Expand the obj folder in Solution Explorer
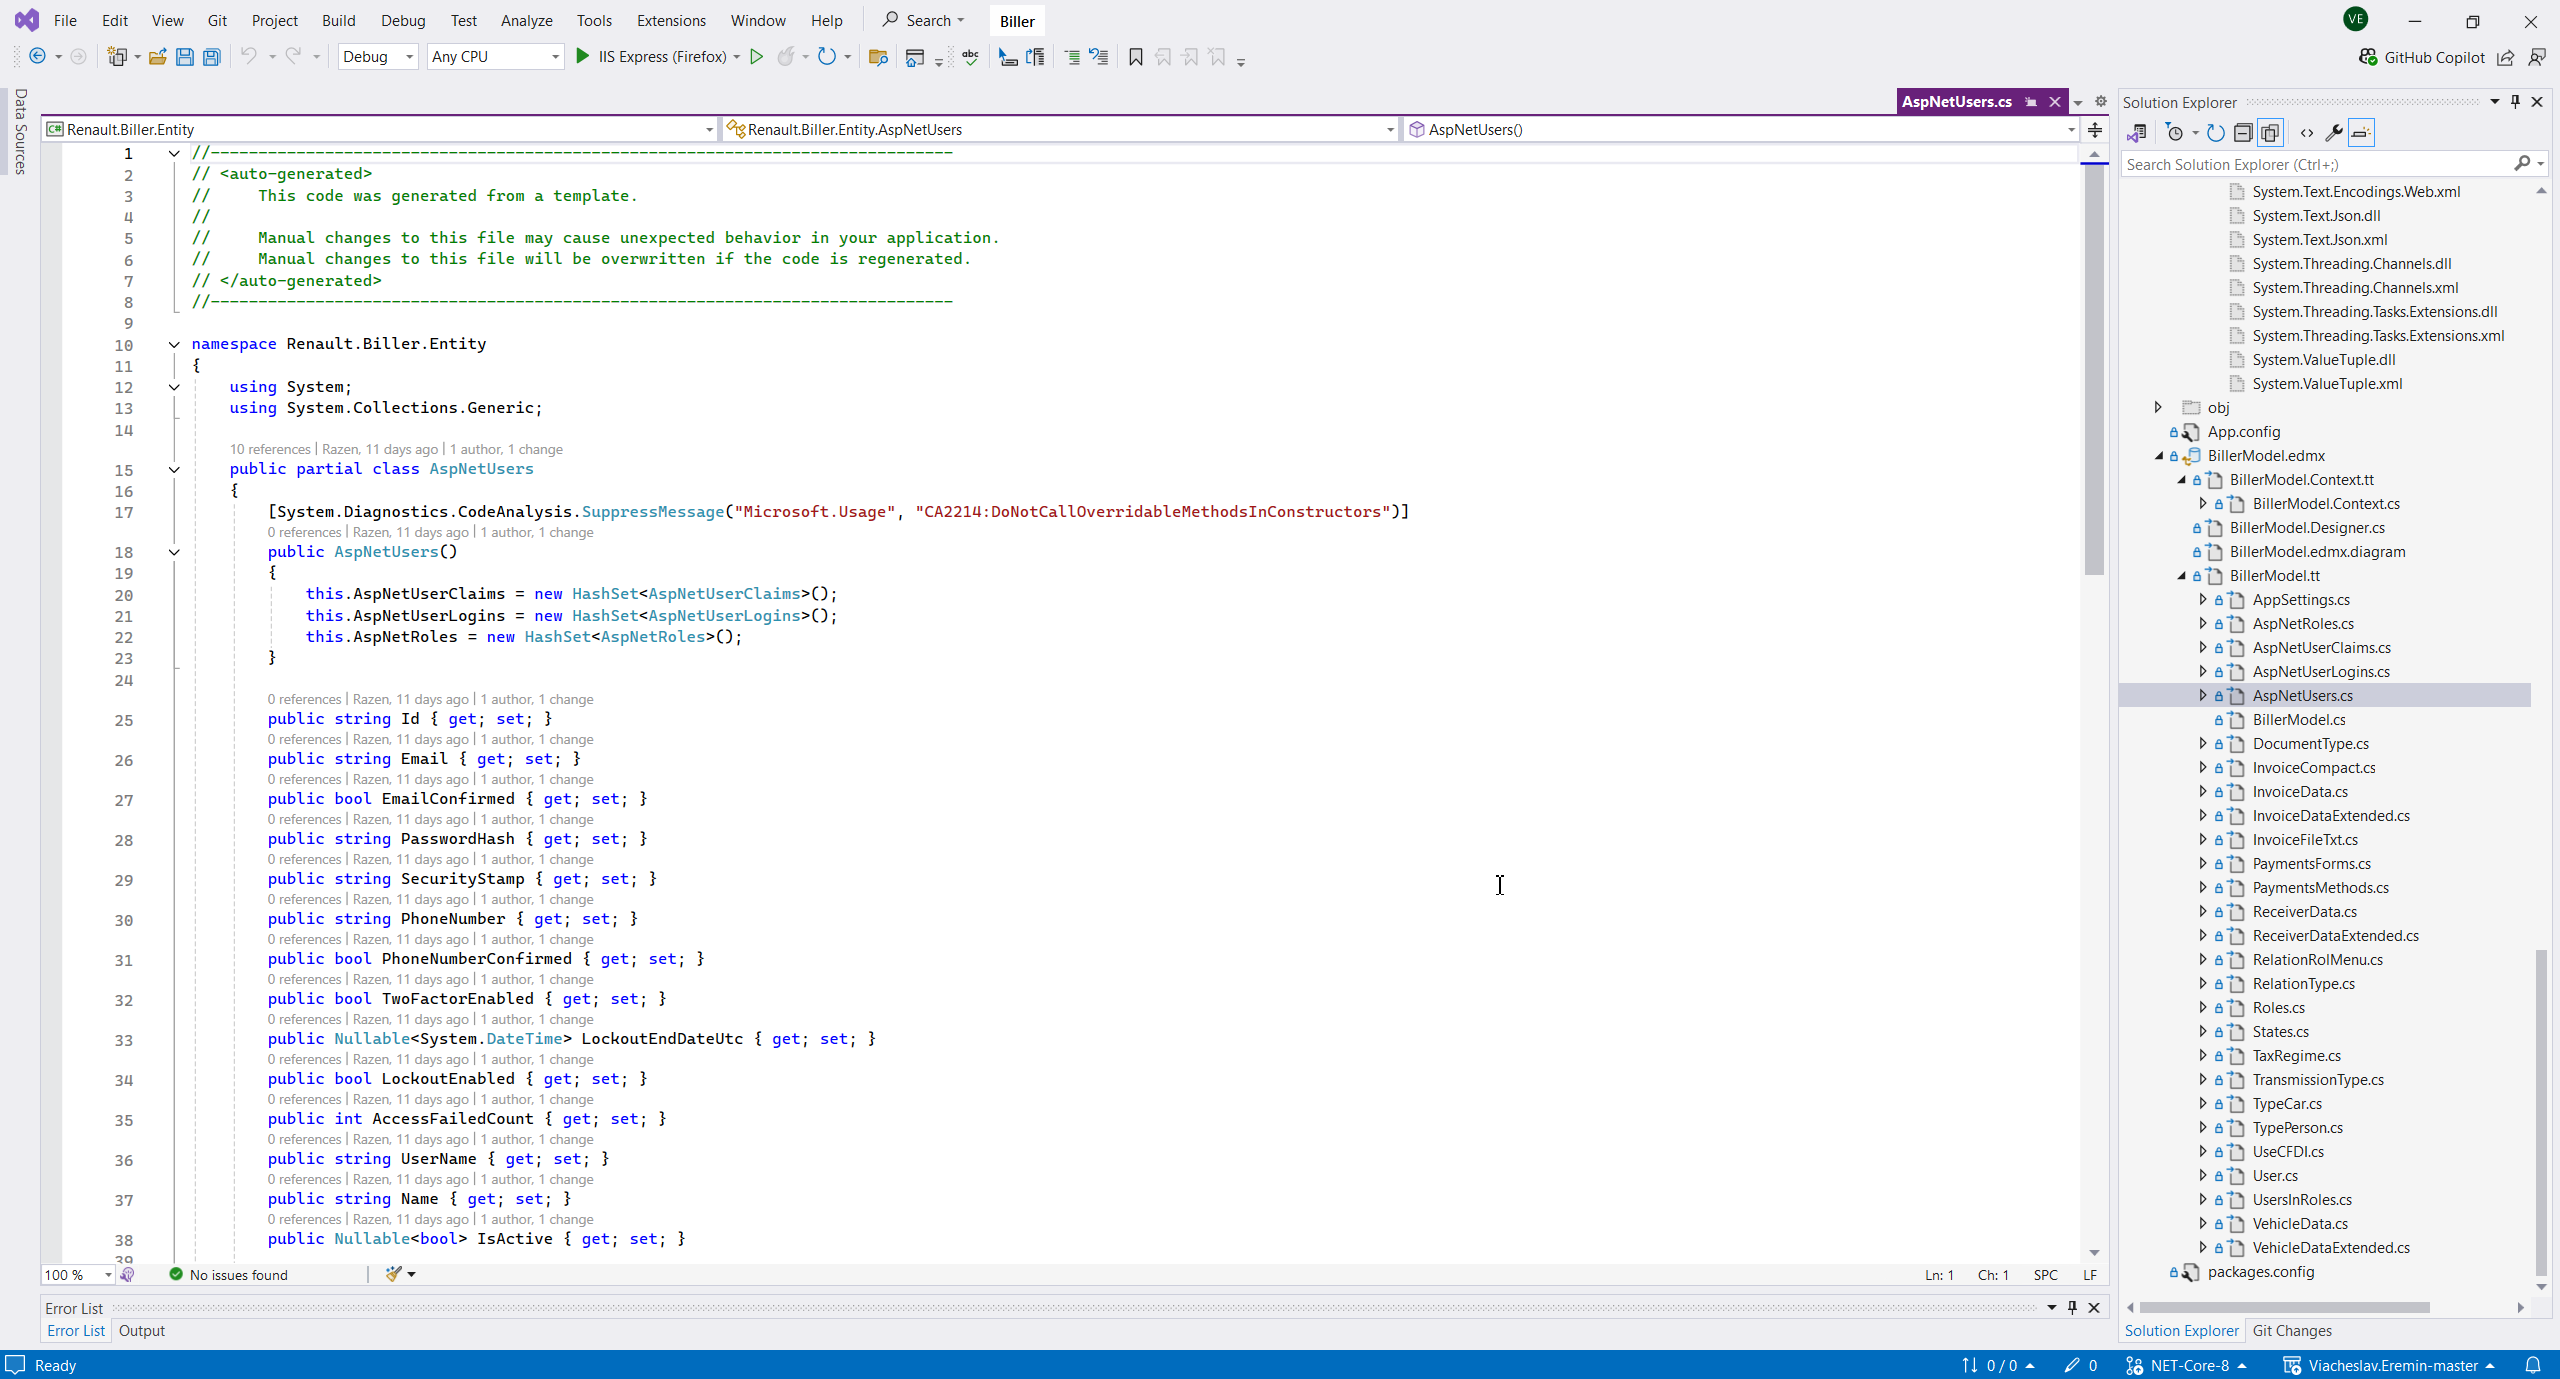The width and height of the screenshot is (2560, 1379). (x=2158, y=407)
